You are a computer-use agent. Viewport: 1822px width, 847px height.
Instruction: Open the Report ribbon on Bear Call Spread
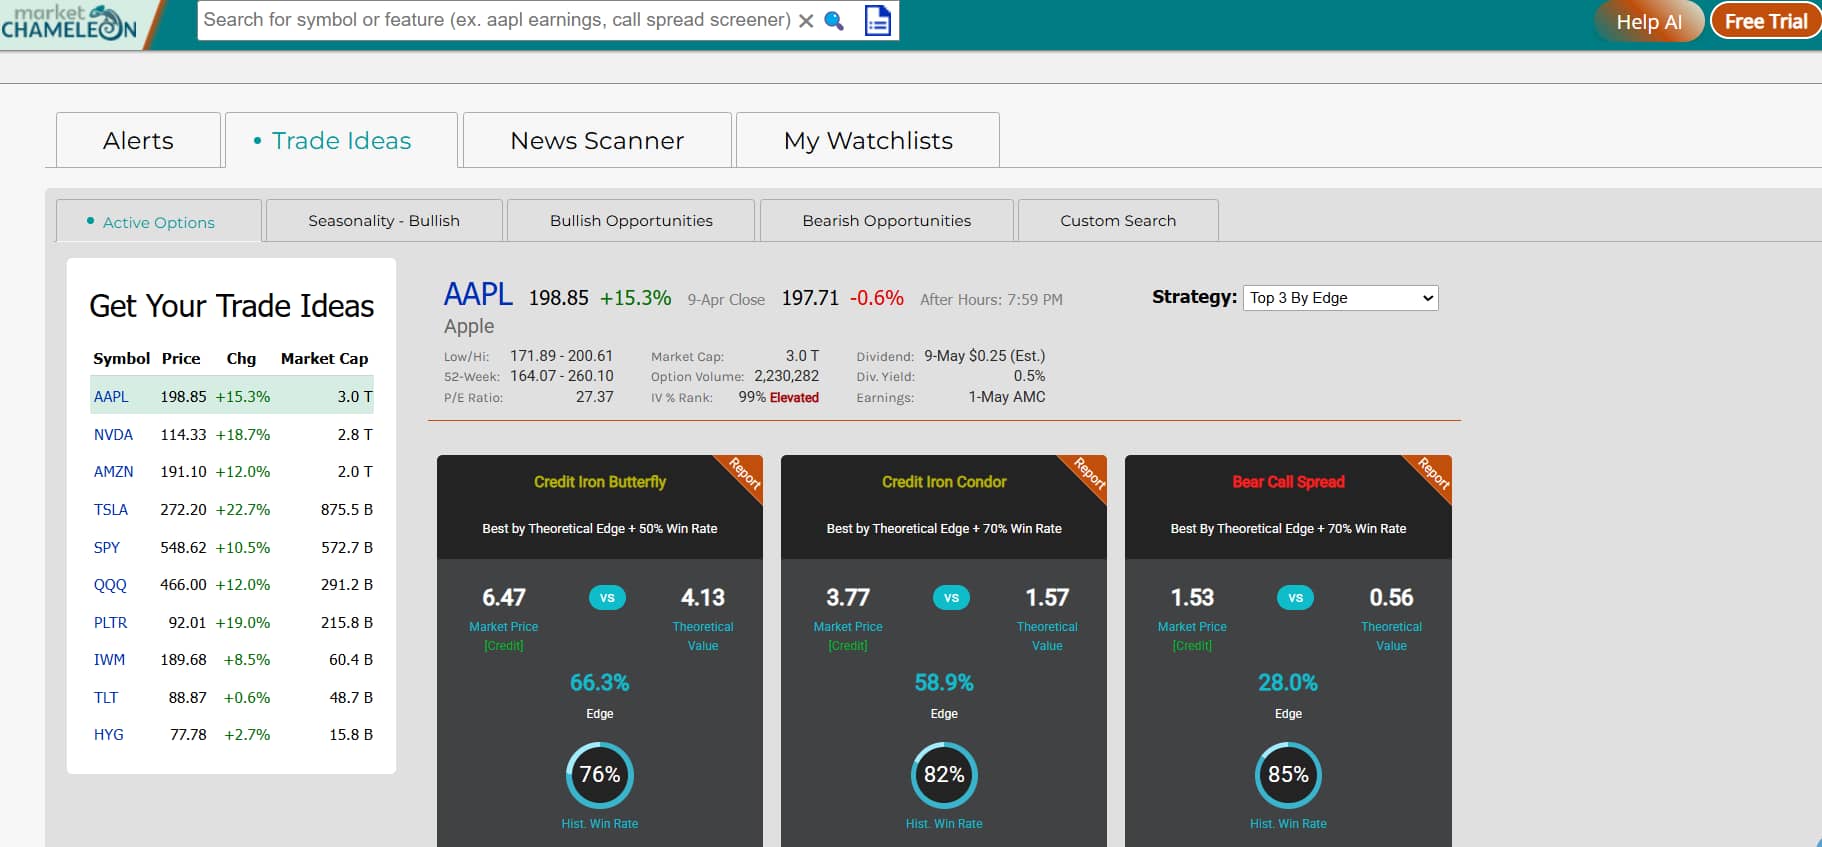1433,473
